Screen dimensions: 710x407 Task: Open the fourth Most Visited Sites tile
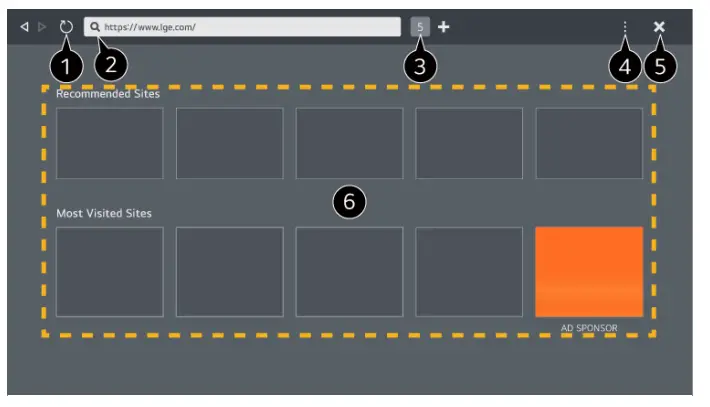(x=469, y=272)
